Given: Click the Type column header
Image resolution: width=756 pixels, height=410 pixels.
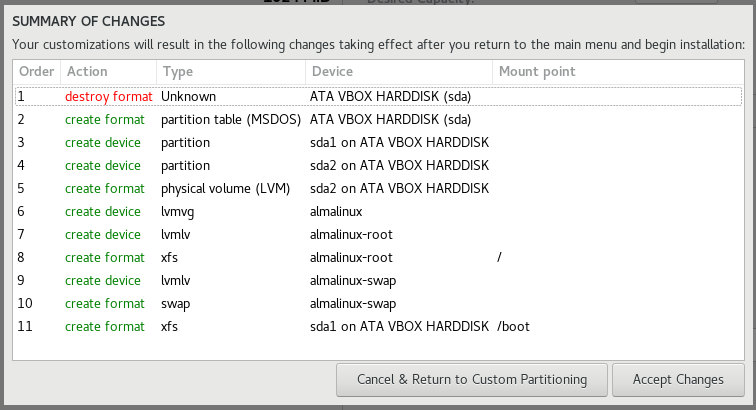Looking at the screenshot, I should pyautogui.click(x=231, y=71).
